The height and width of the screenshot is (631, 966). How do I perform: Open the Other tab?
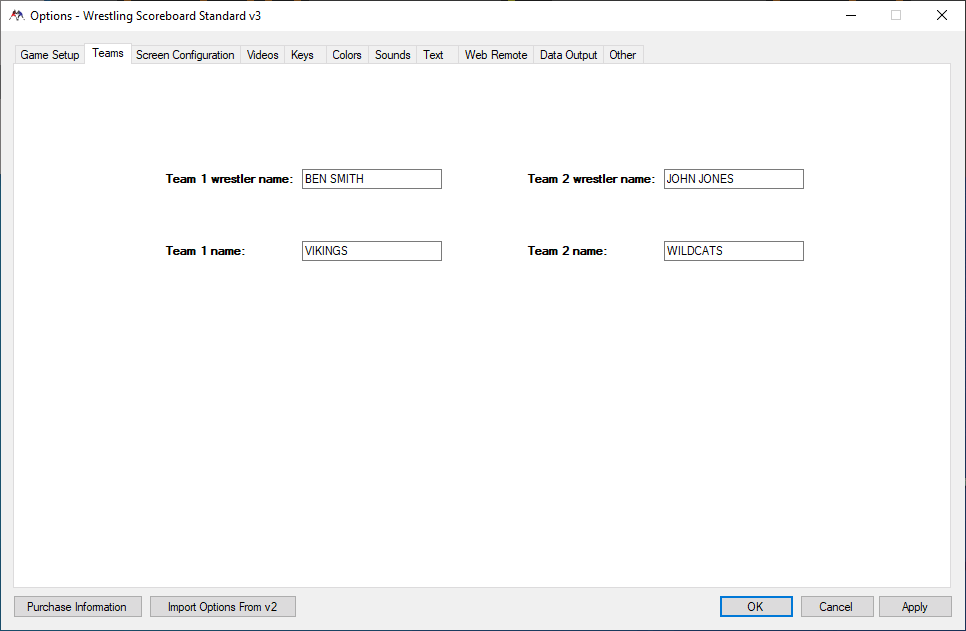tap(622, 55)
